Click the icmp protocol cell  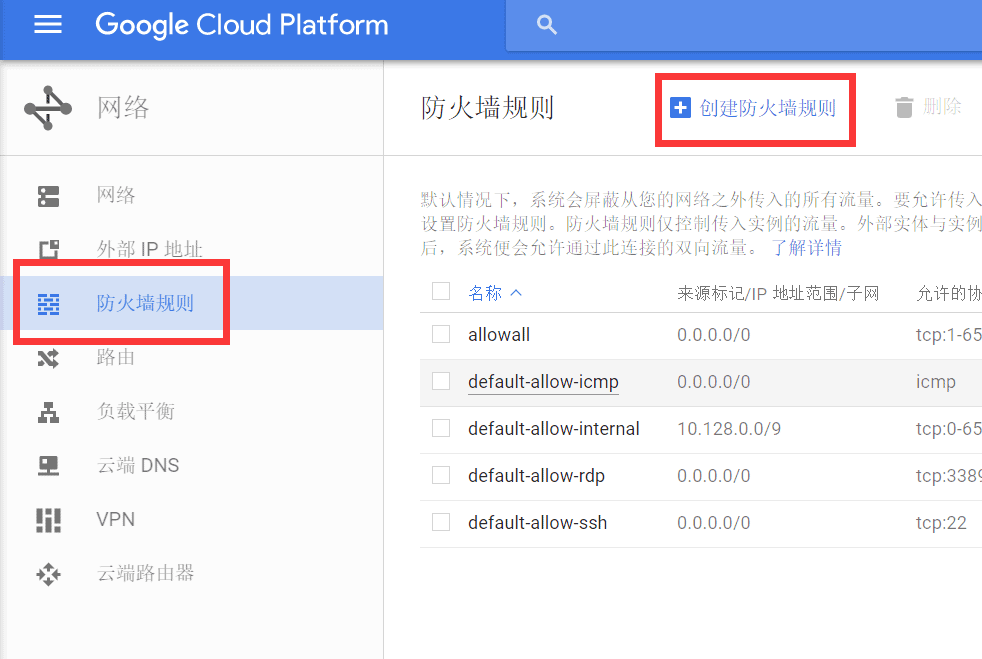[936, 381]
